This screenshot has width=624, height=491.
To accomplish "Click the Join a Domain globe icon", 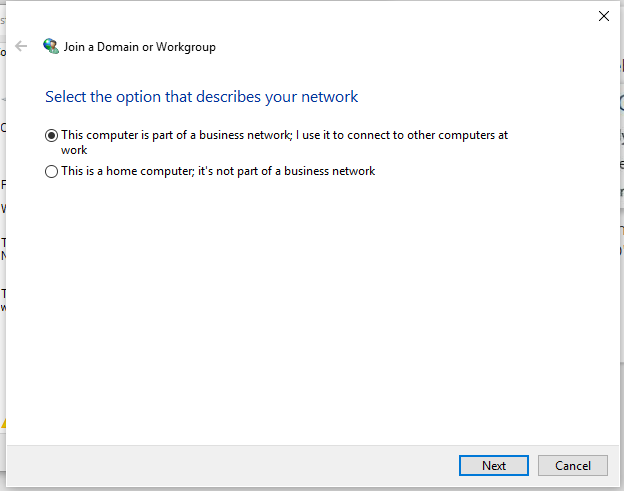I will coord(51,46).
